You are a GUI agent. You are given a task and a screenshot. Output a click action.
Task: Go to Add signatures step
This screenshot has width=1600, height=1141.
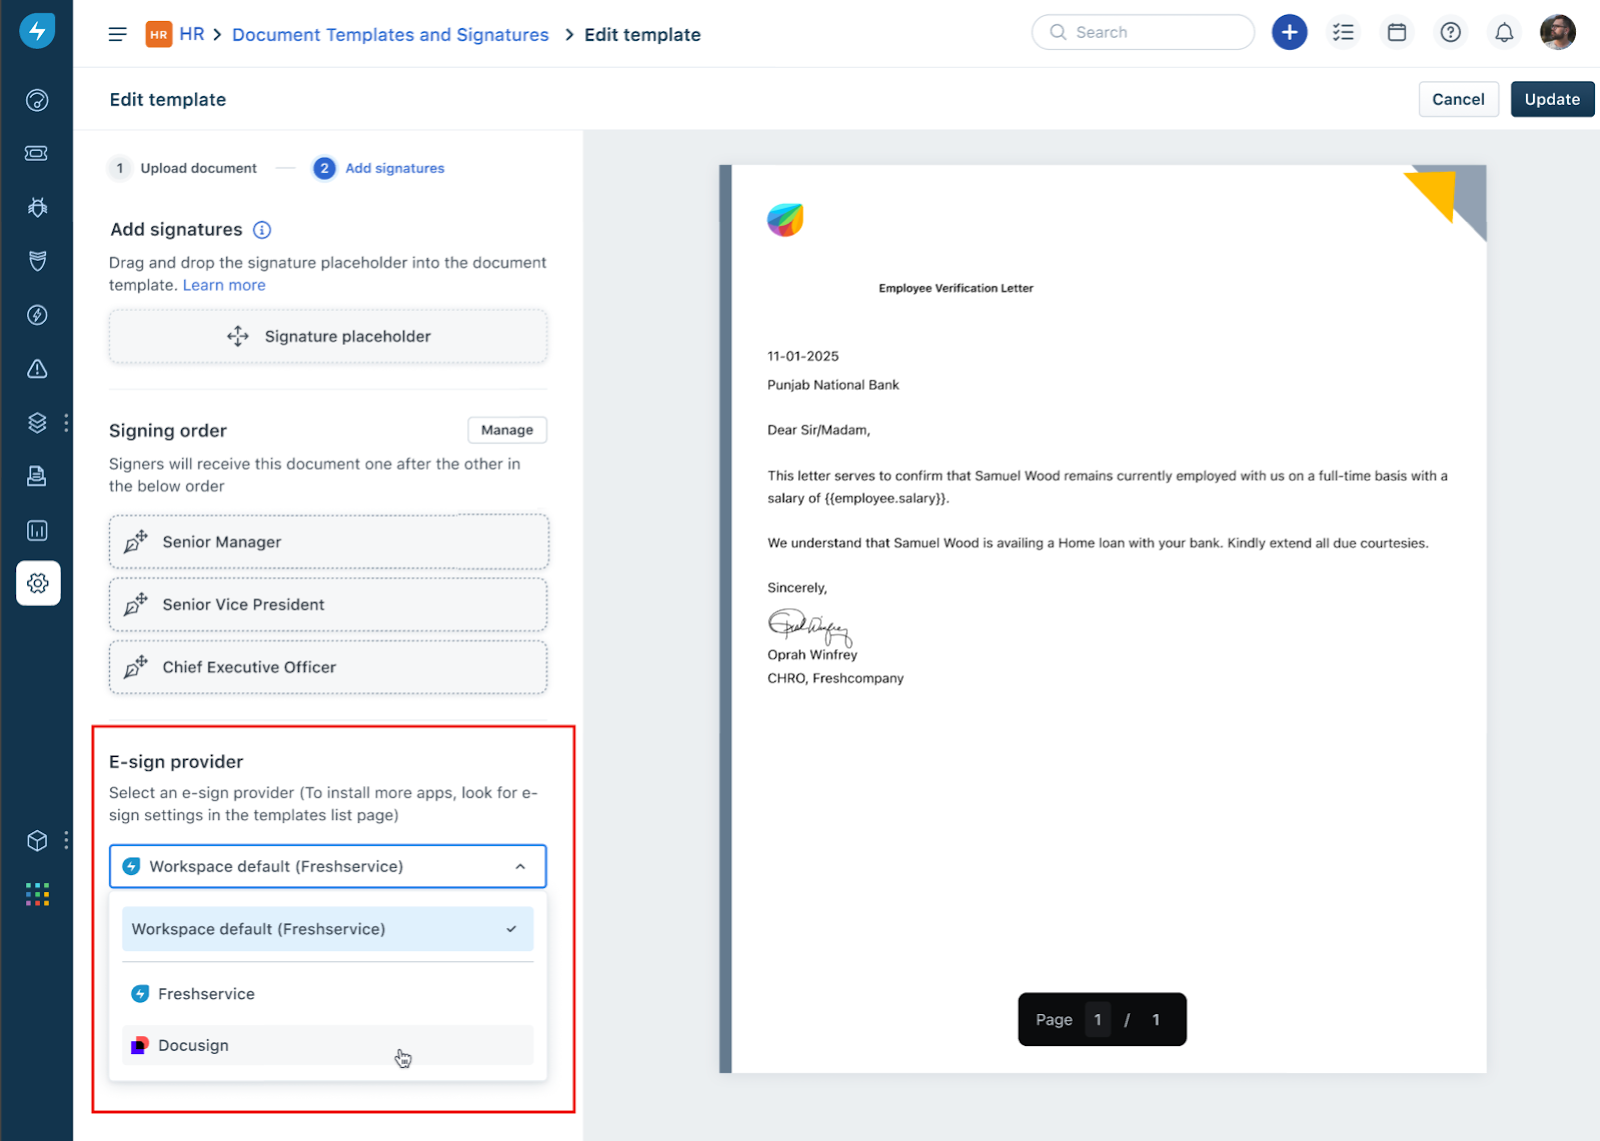pyautogui.click(x=379, y=168)
